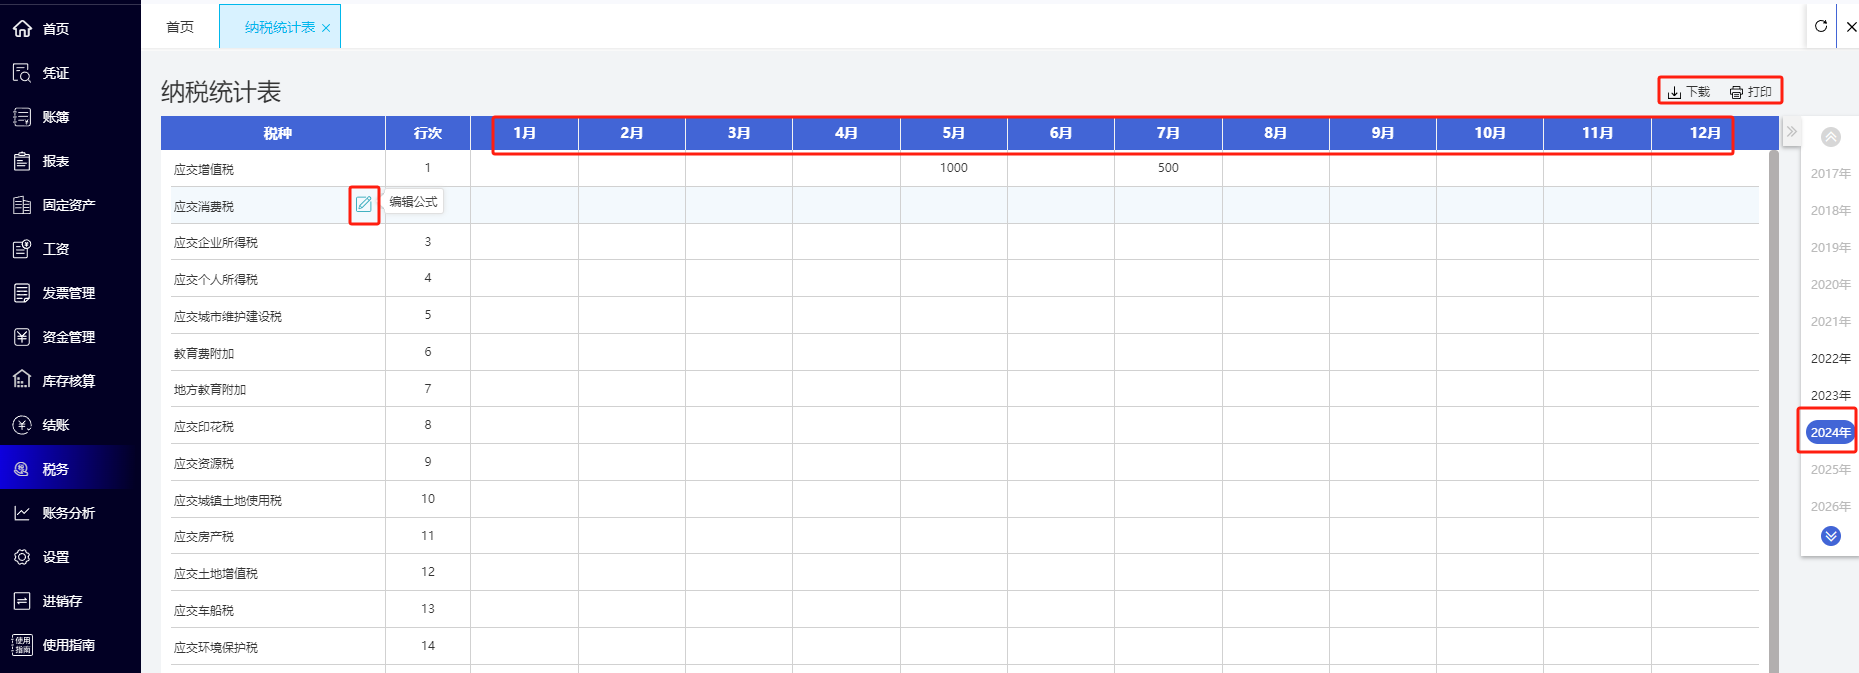Open the 工资 payroll sidebar icon
Screen dimensions: 1859x673
click(22, 249)
